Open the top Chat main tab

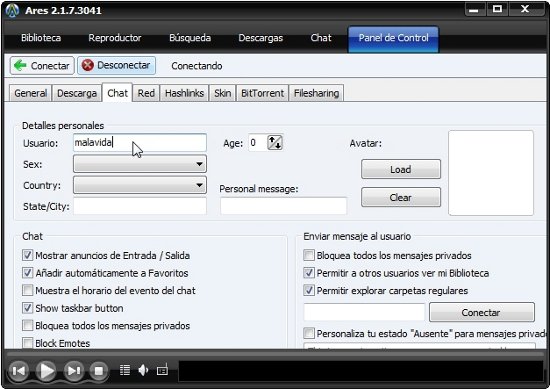[x=321, y=38]
